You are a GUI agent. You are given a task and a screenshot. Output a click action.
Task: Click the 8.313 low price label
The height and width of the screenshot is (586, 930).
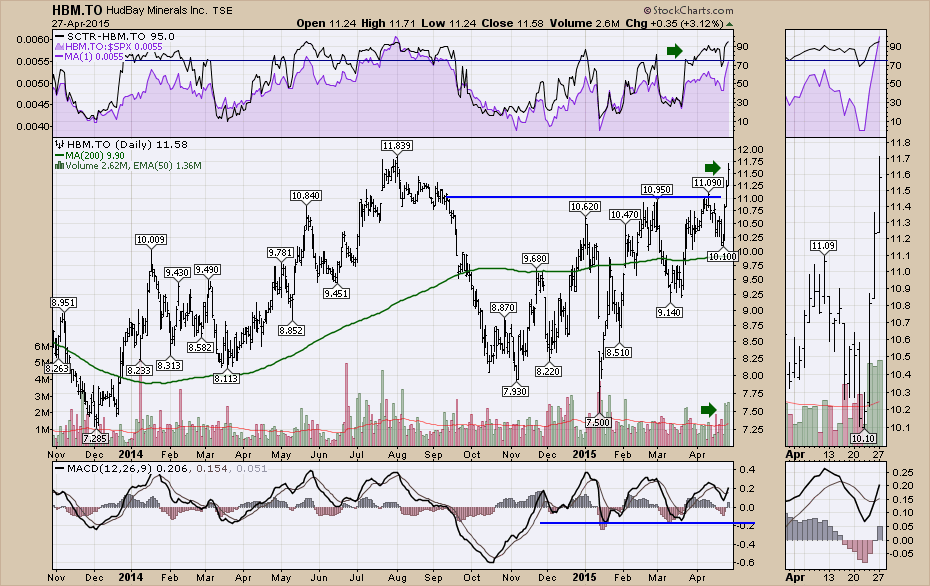click(x=169, y=365)
